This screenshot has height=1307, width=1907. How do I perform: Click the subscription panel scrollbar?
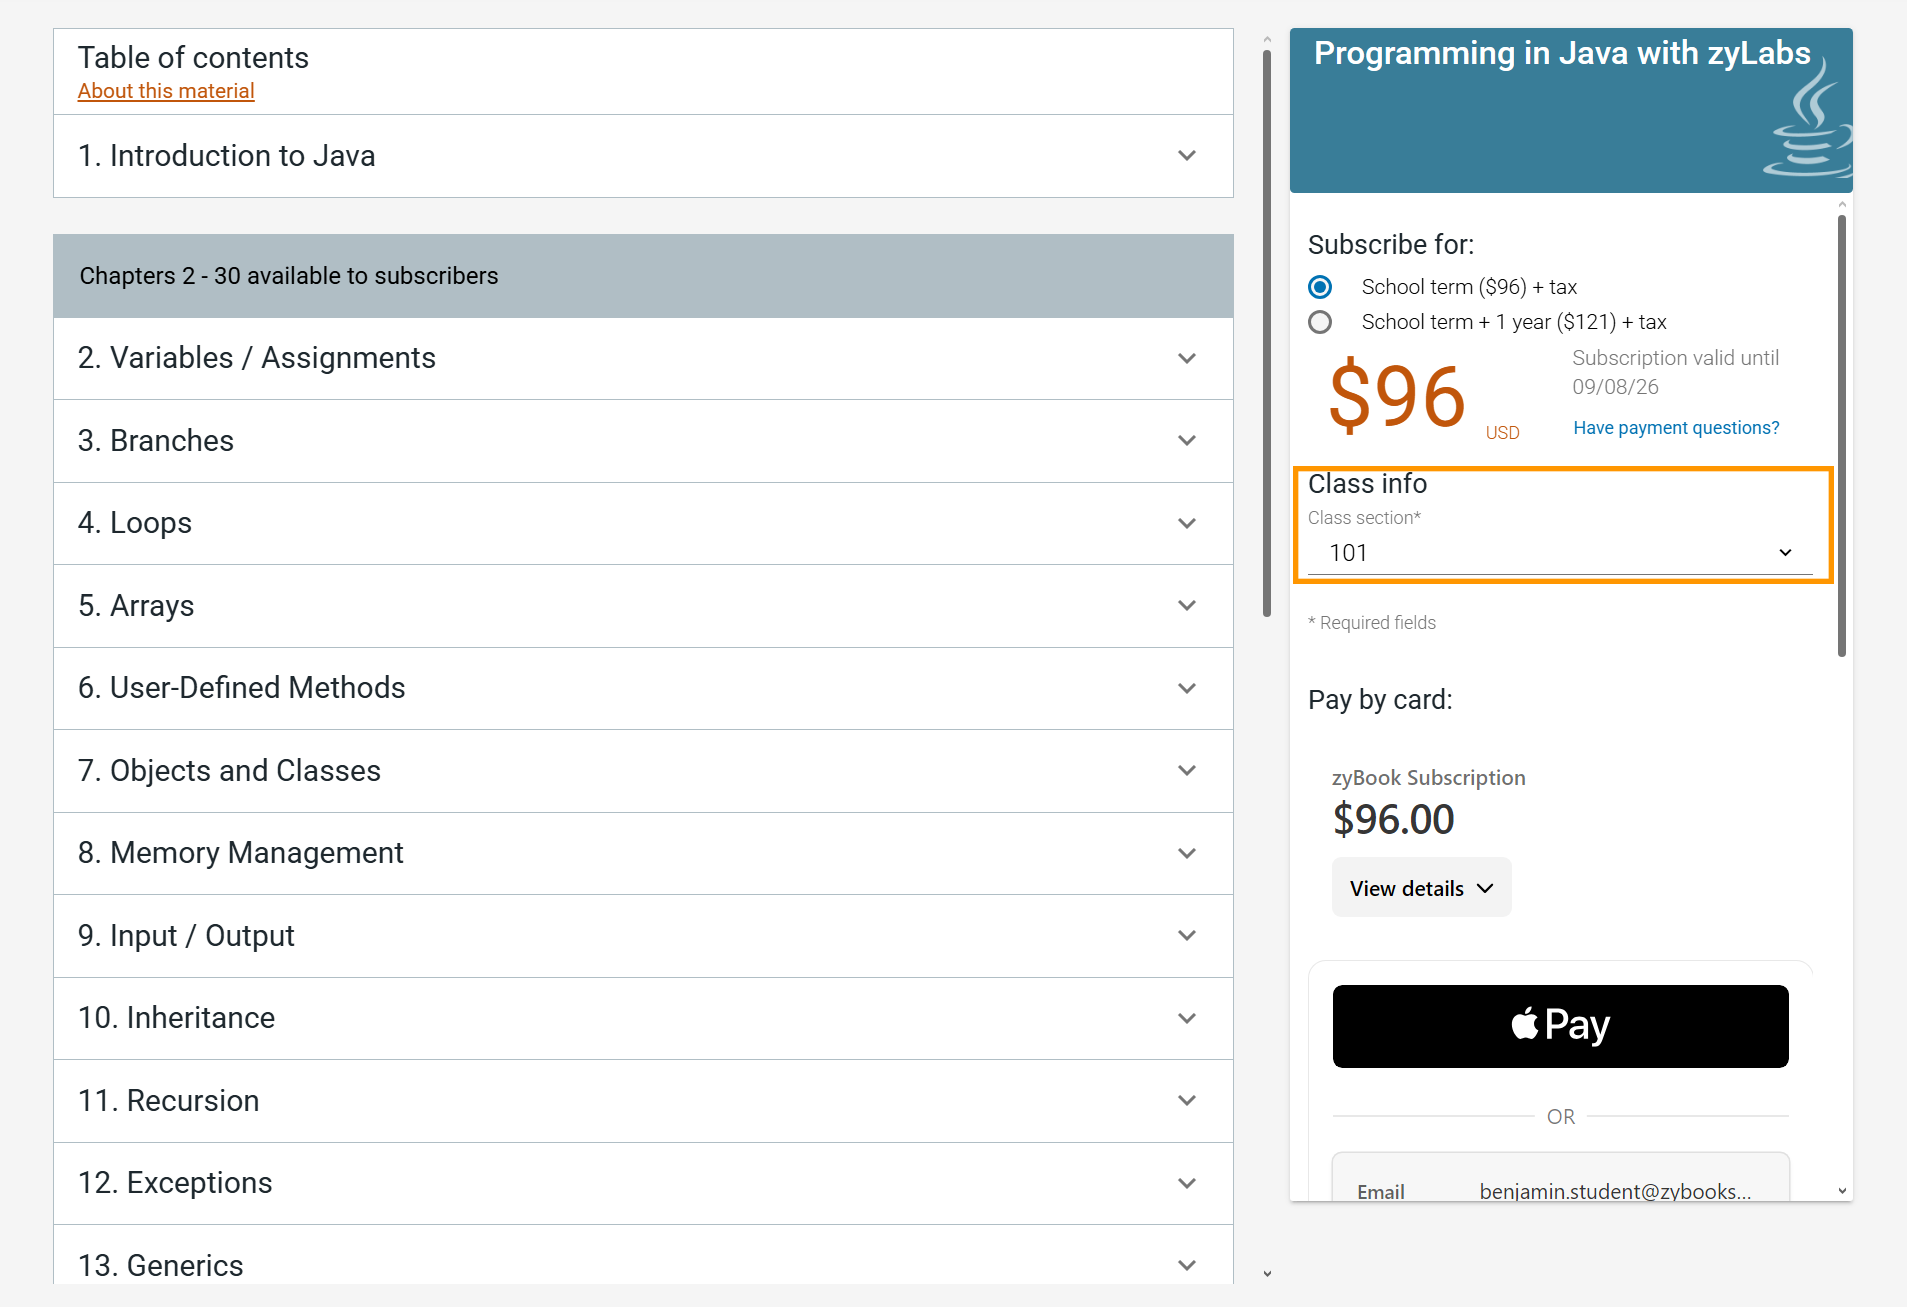pos(1842,436)
